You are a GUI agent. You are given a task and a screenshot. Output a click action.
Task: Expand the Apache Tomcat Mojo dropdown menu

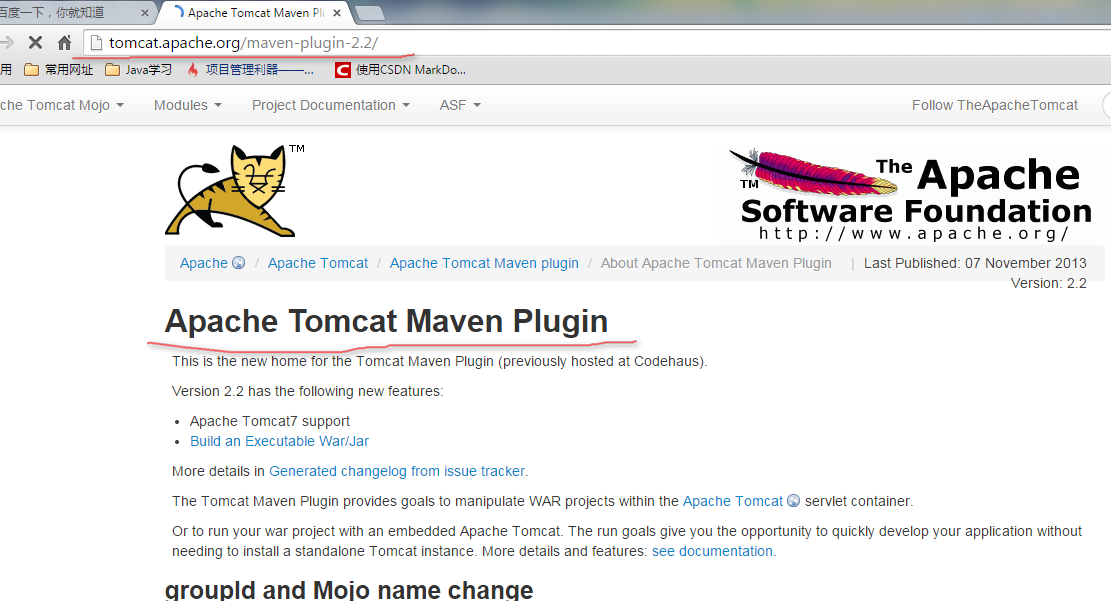(62, 105)
